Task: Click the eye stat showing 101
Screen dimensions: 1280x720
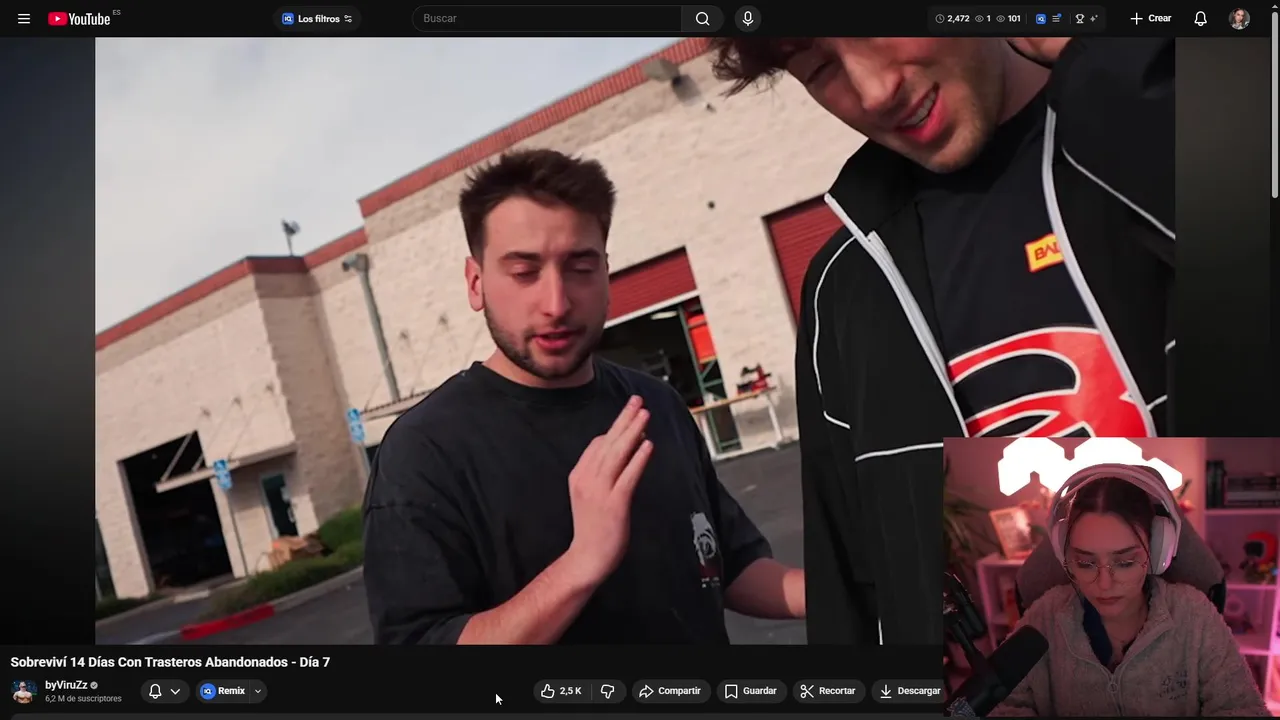Action: pos(1008,19)
